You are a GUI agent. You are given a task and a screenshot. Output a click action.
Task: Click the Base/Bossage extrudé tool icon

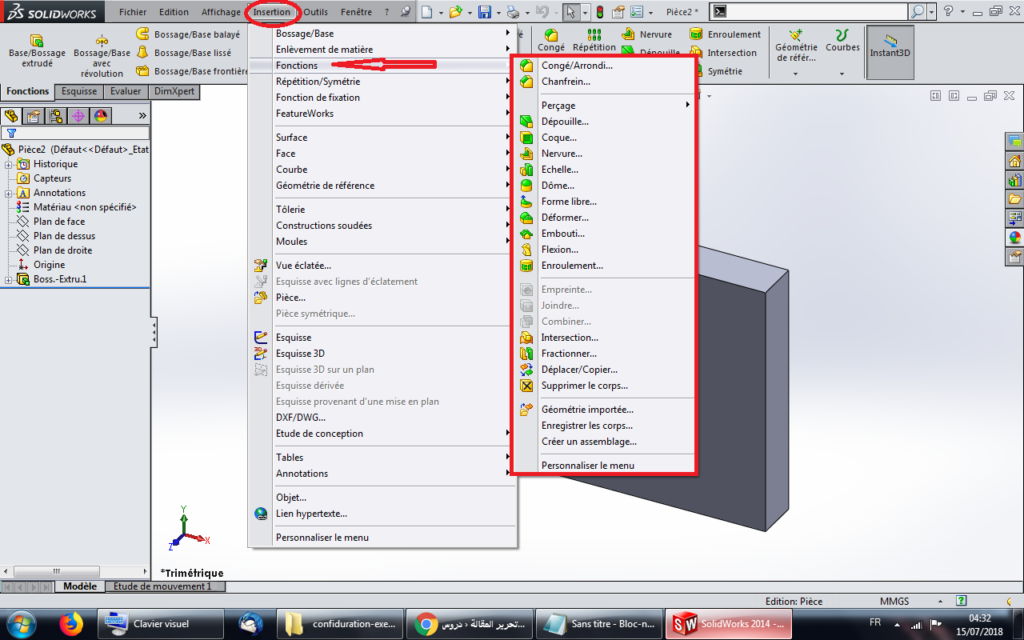[36, 40]
